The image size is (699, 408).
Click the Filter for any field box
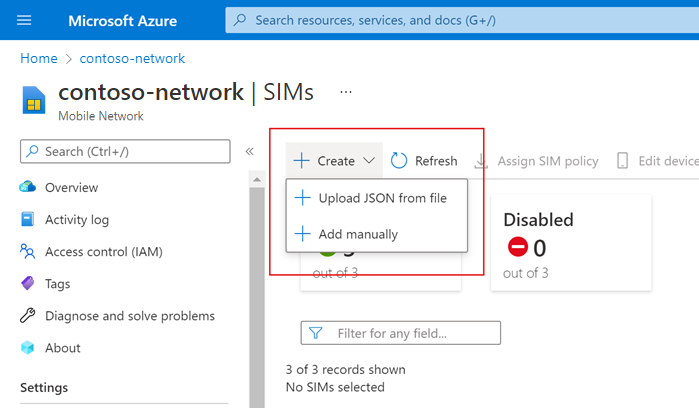click(400, 333)
